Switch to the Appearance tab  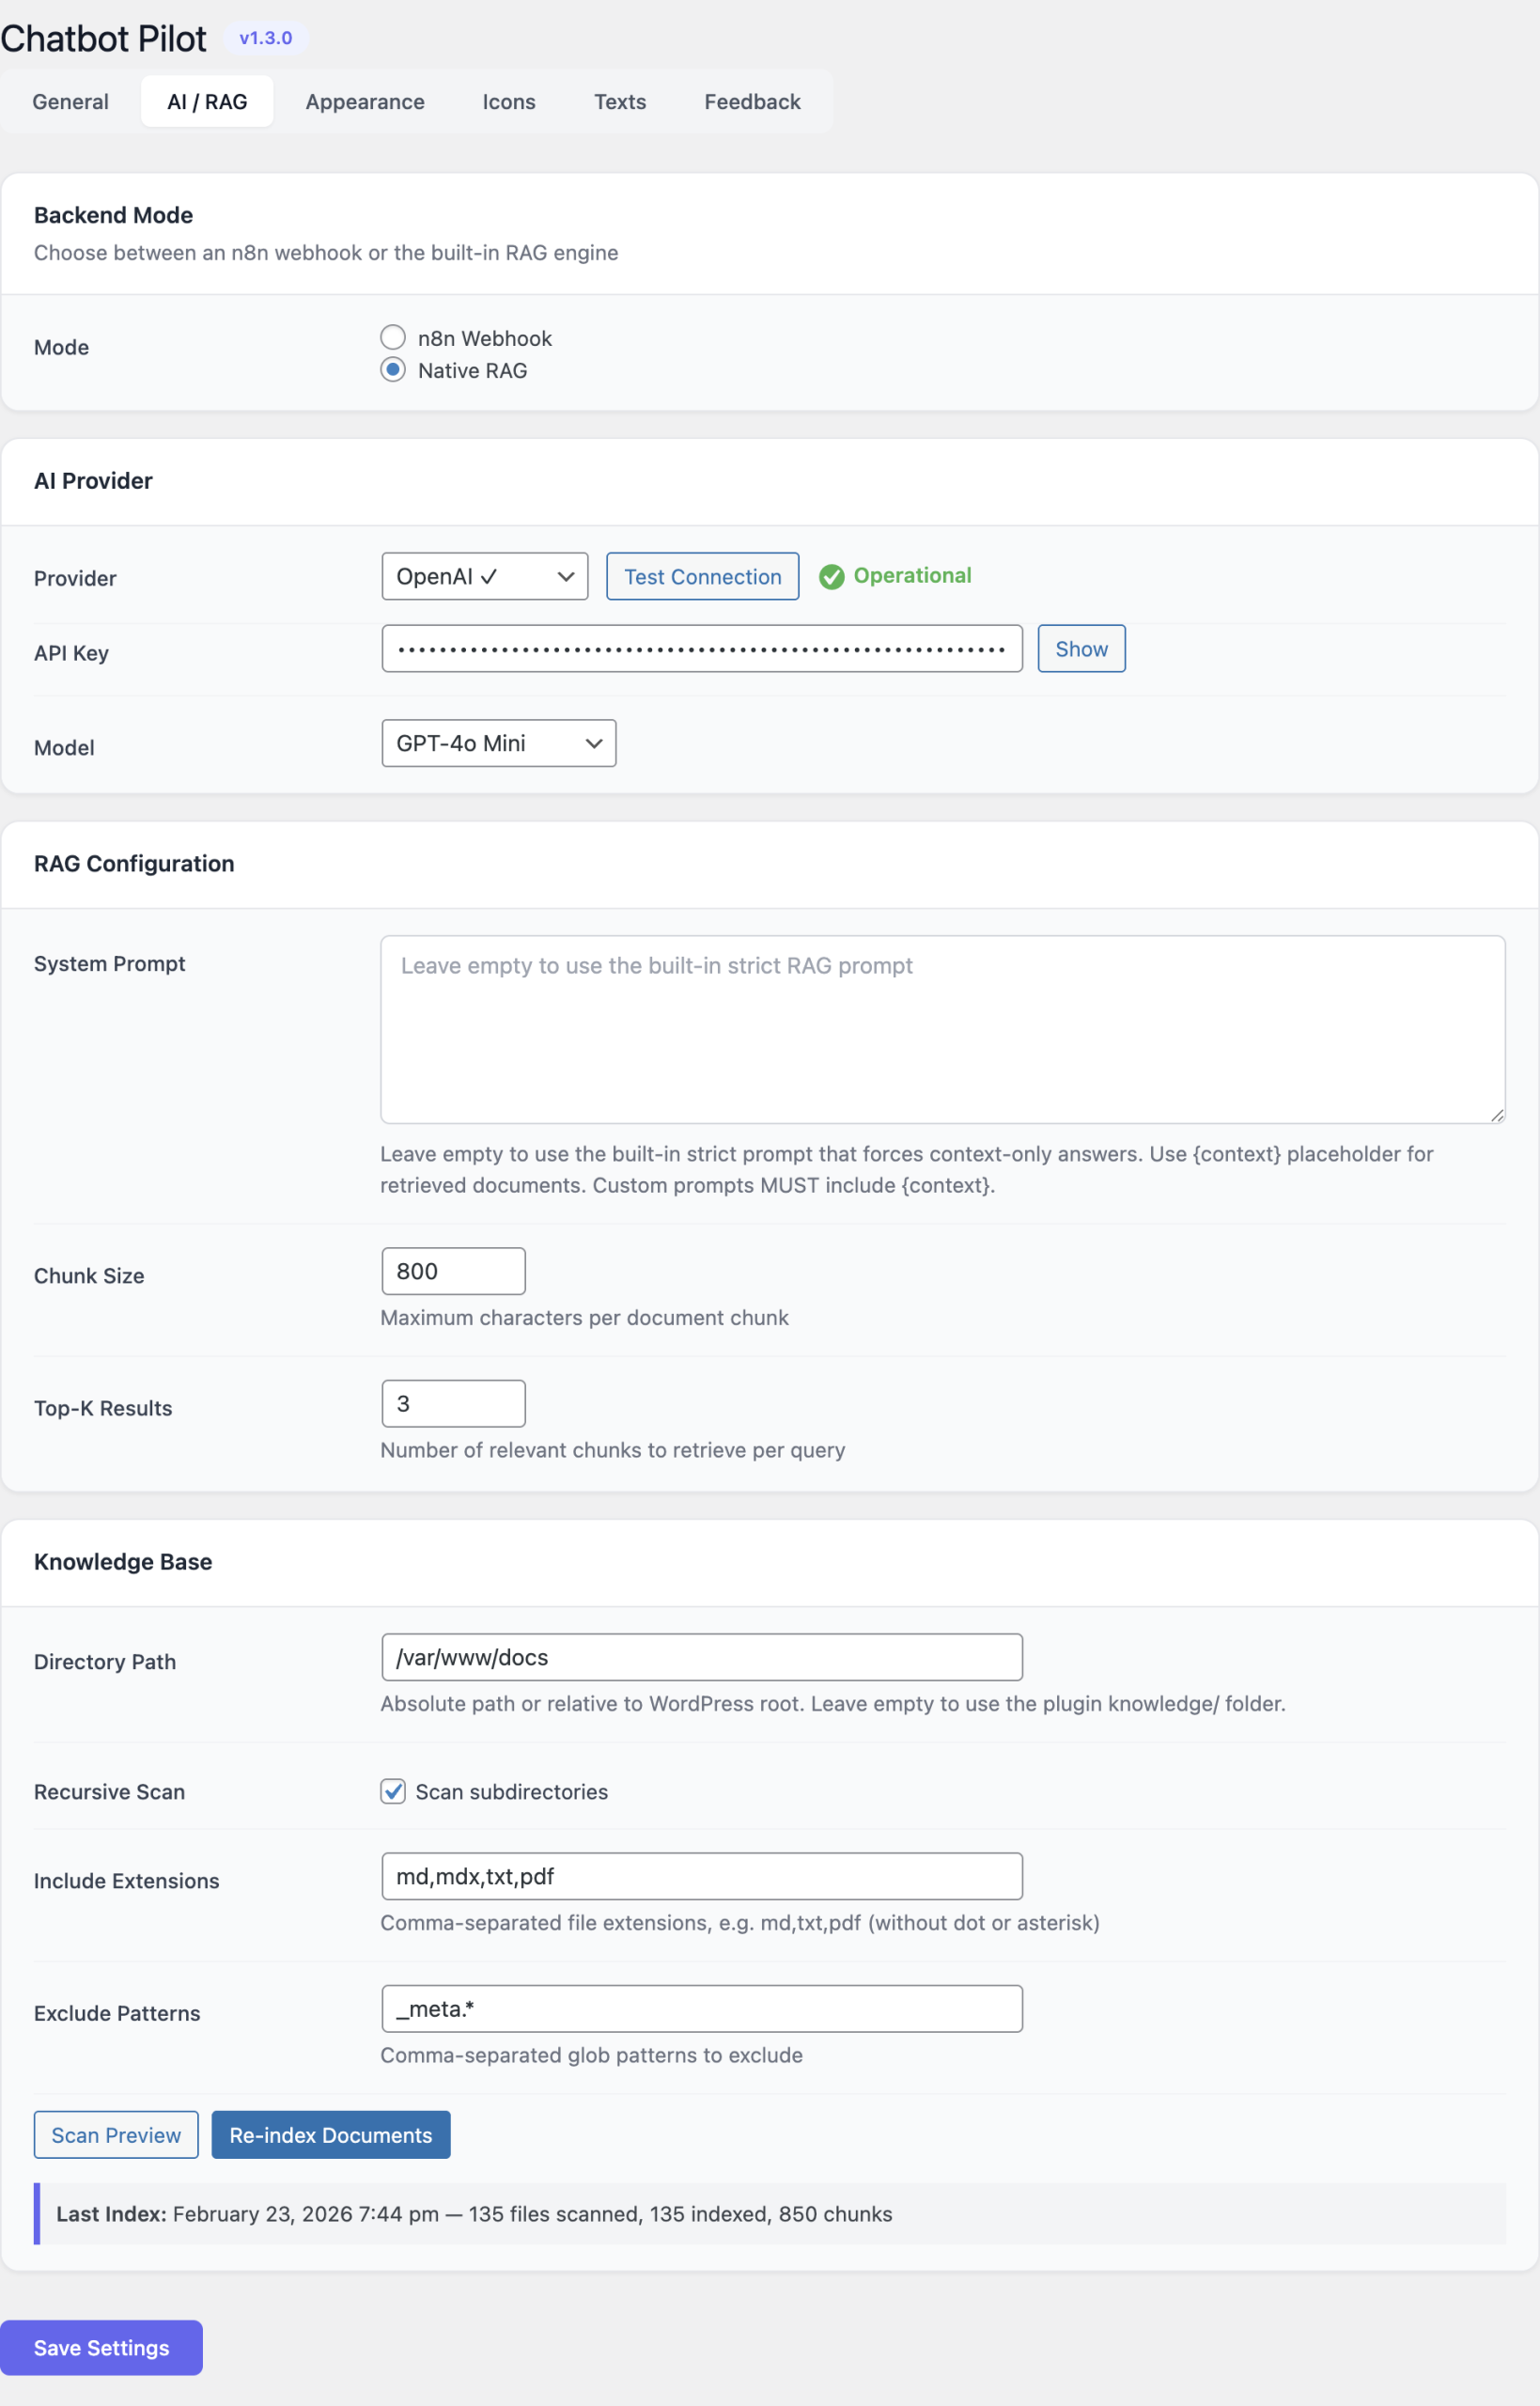[365, 101]
